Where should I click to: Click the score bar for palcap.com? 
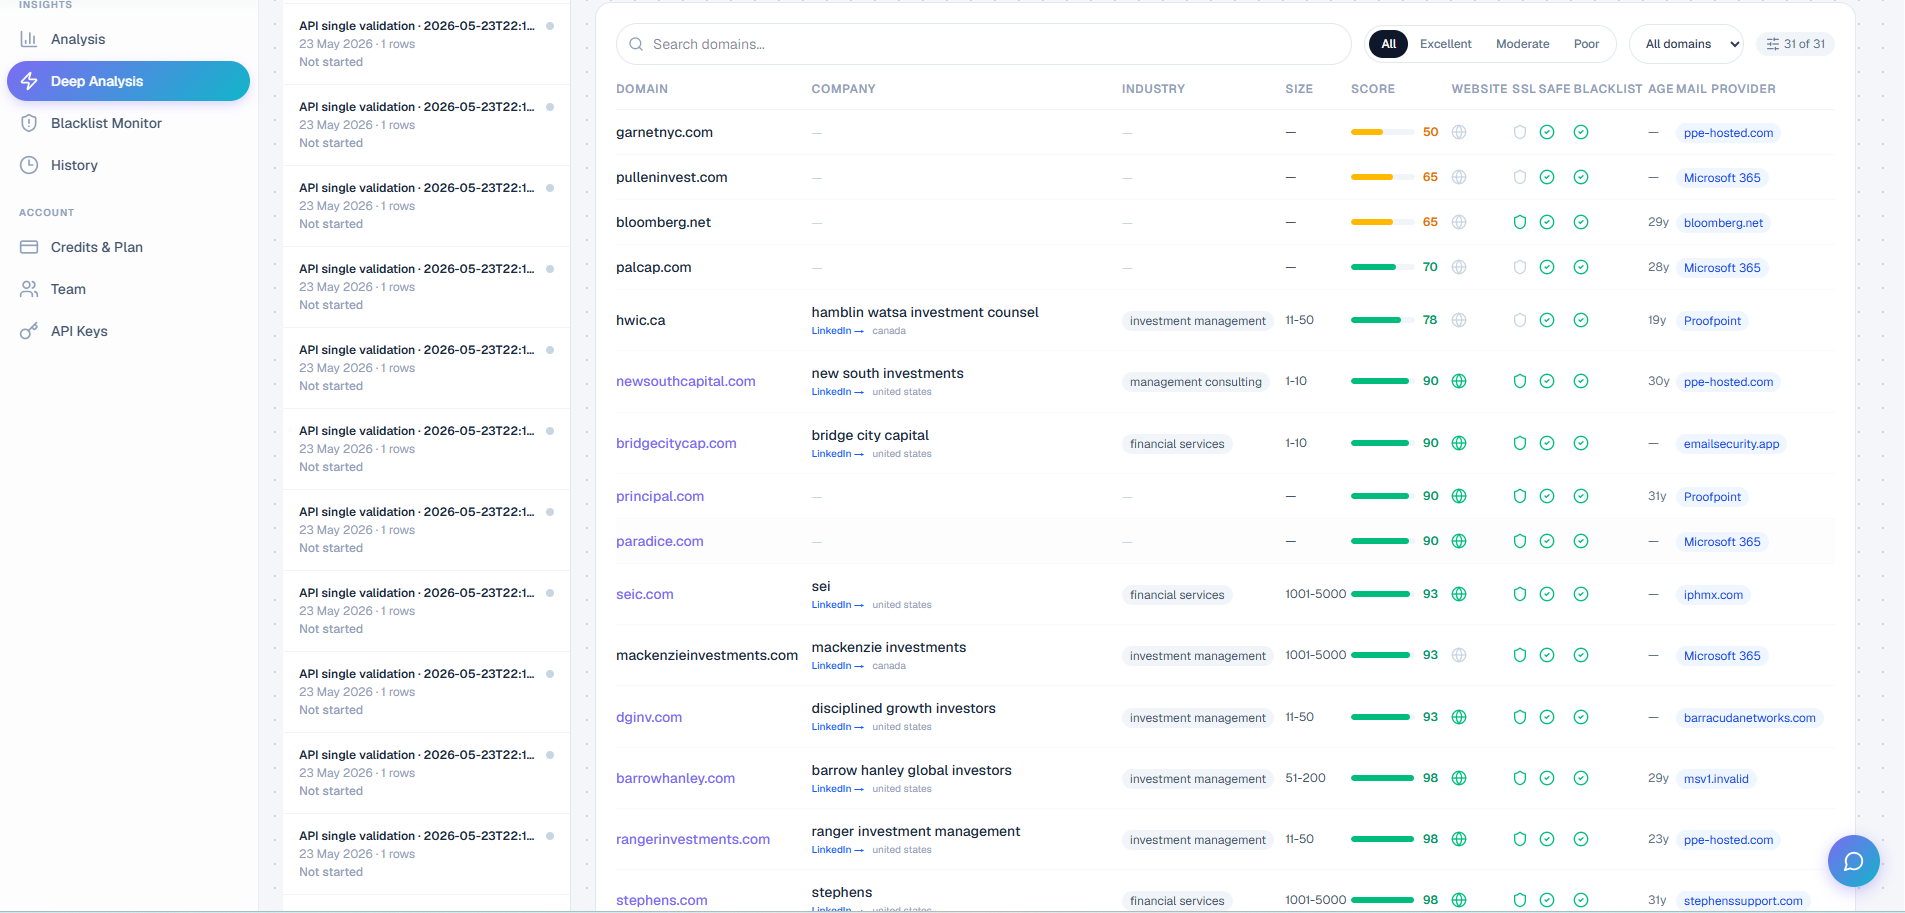[x=1373, y=267]
